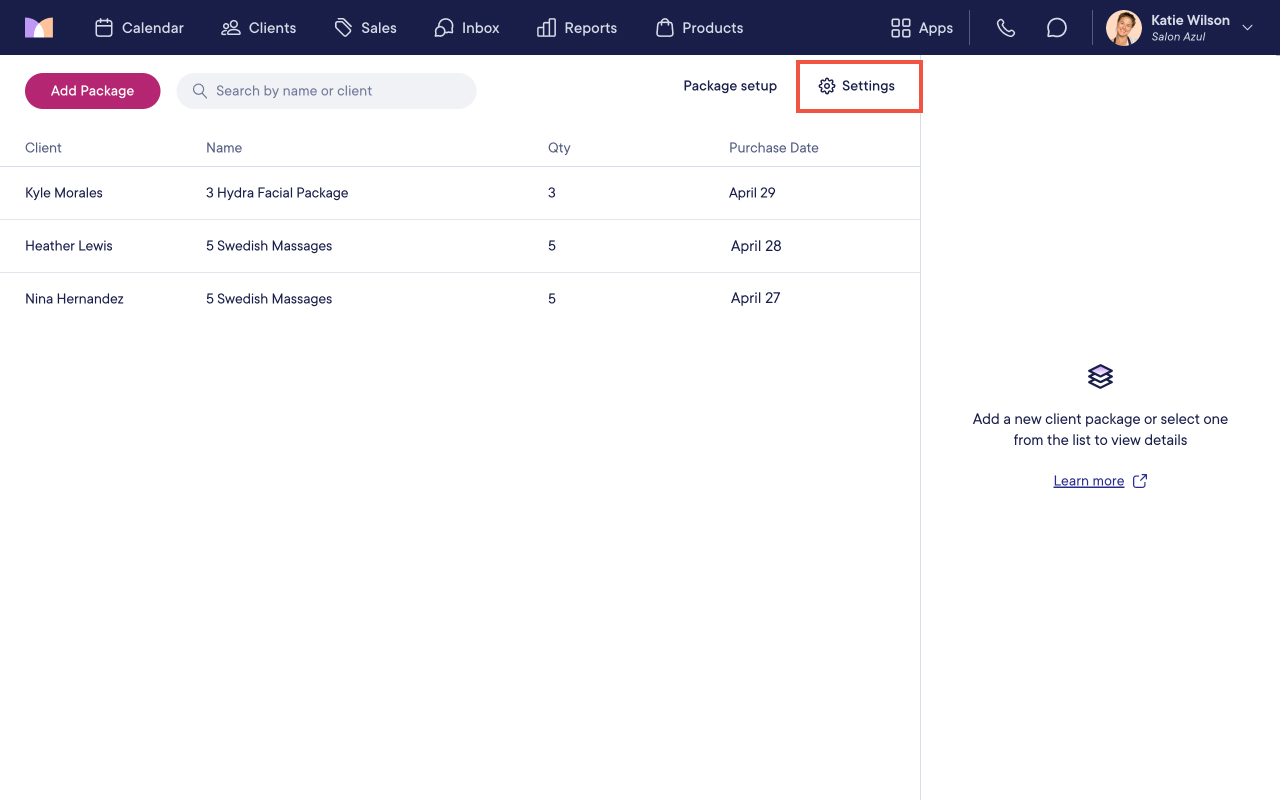Click Katie Wilson's profile avatar
1280x800 pixels.
[1124, 28]
